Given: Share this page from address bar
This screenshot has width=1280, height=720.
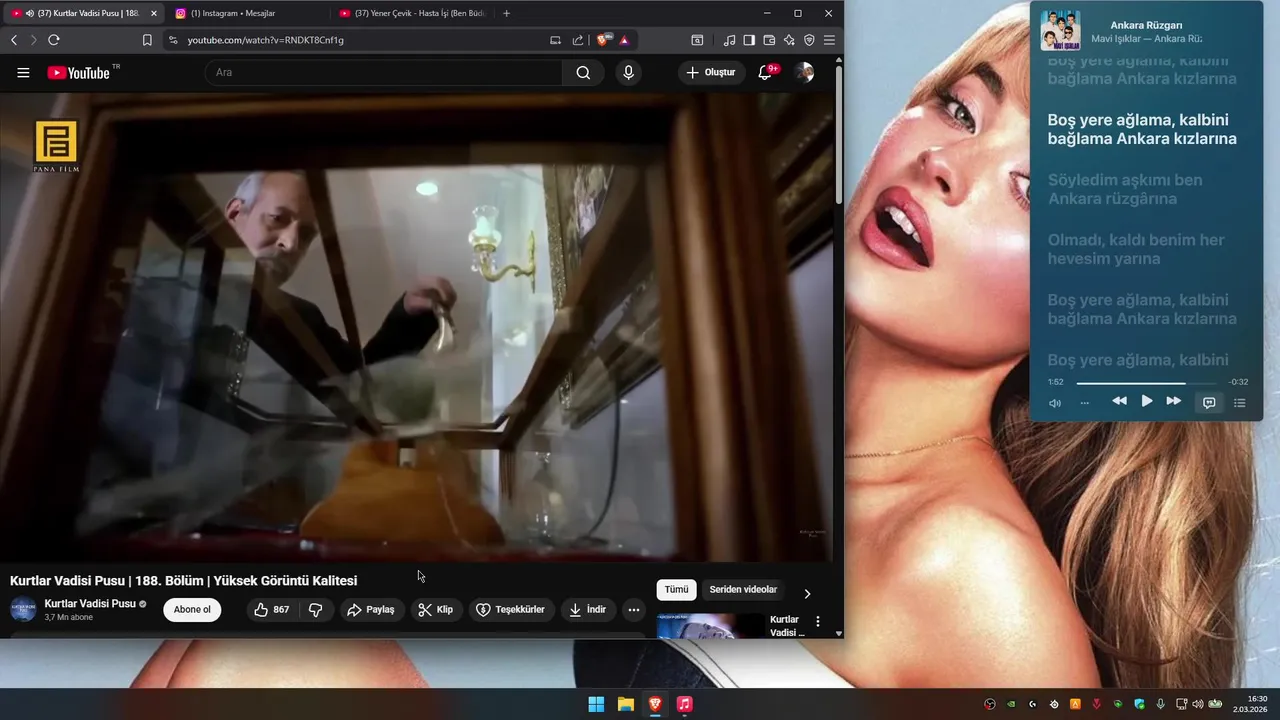Looking at the screenshot, I should pos(578,40).
